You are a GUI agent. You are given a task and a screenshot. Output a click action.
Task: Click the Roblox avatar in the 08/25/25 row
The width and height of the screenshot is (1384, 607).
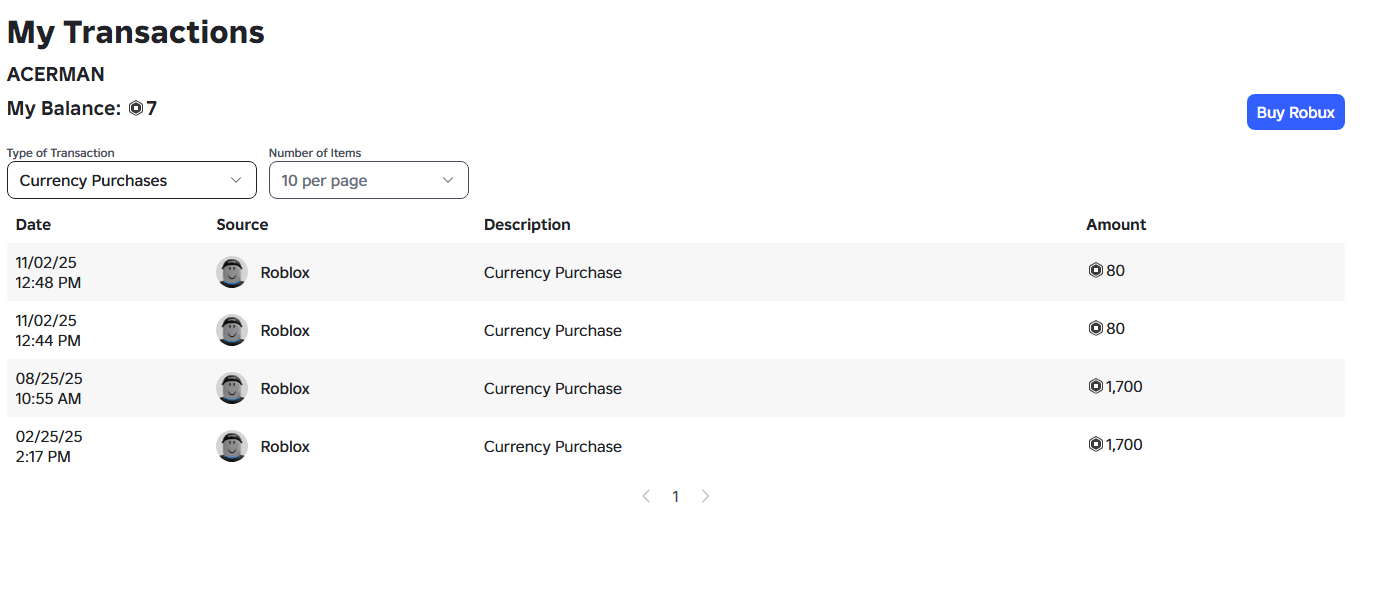coord(232,388)
